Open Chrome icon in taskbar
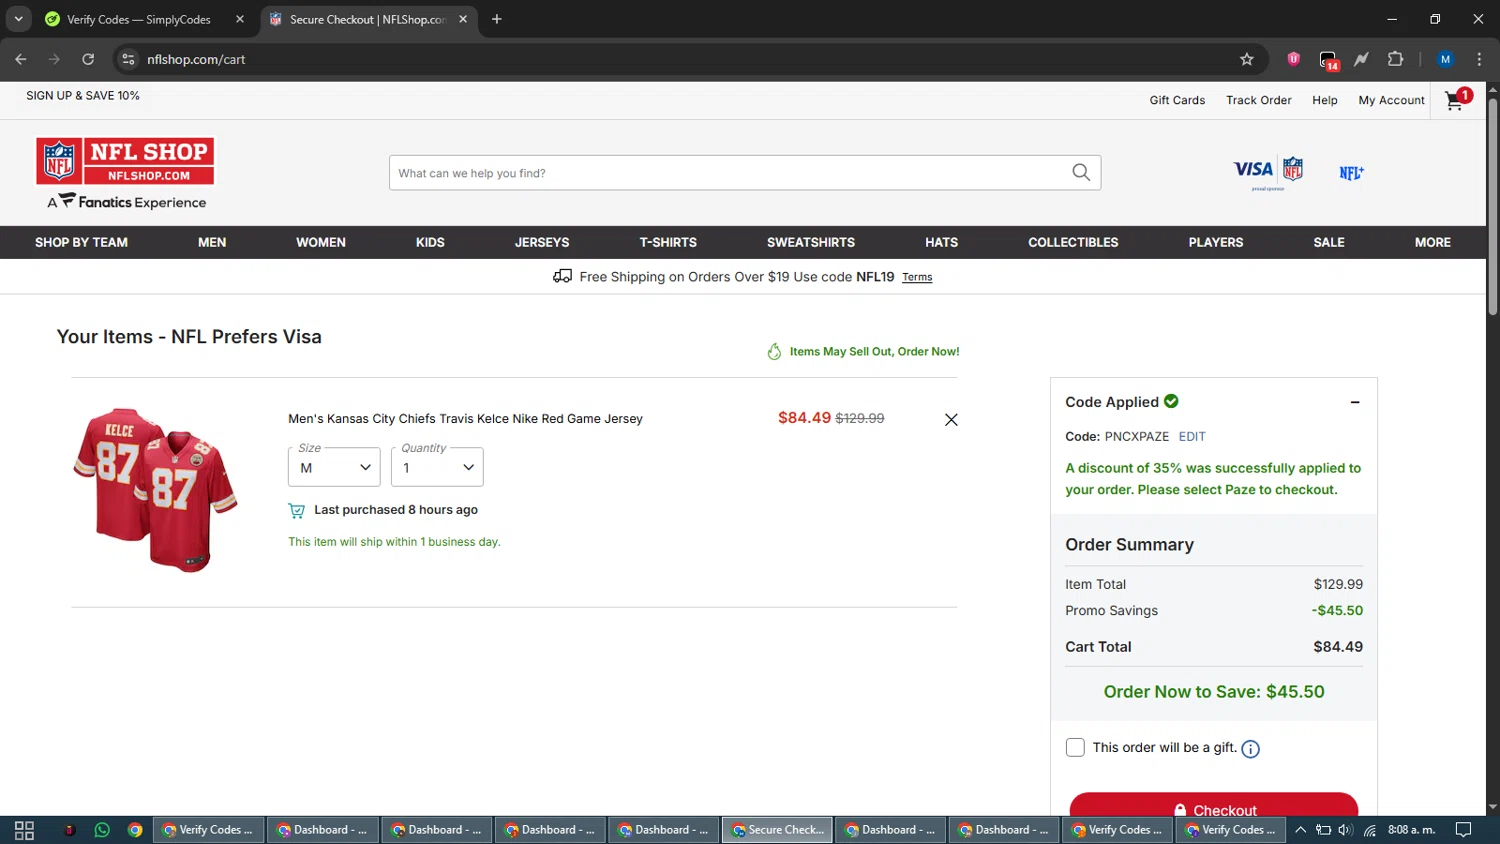 [135, 830]
